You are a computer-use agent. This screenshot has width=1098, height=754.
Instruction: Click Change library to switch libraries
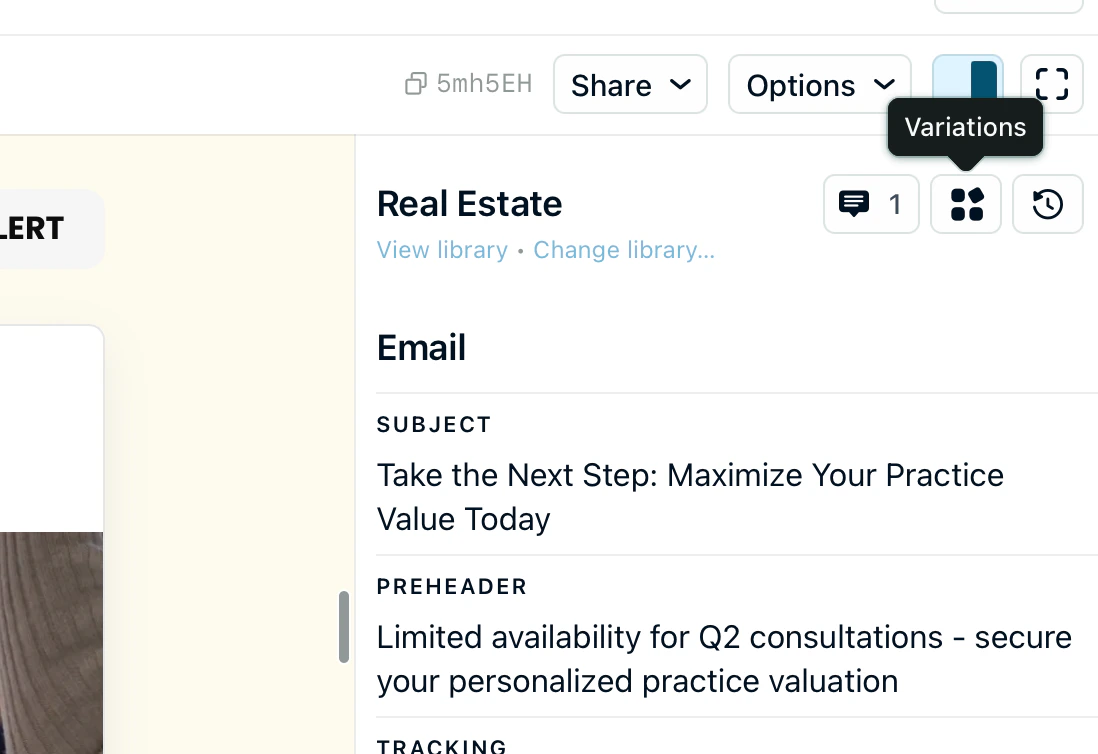pyautogui.click(x=623, y=250)
